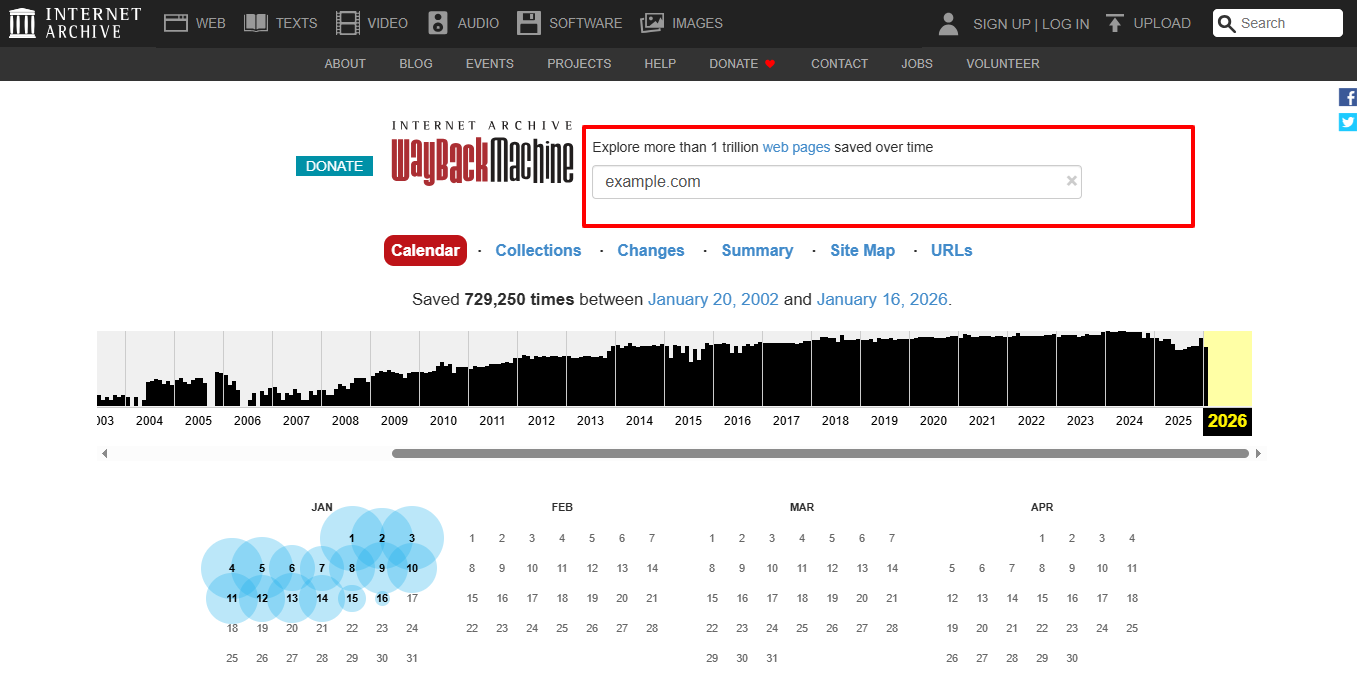Viewport: 1357px width, 700px height.
Task: Share the page via the Twitter icon
Action: coord(1347,122)
